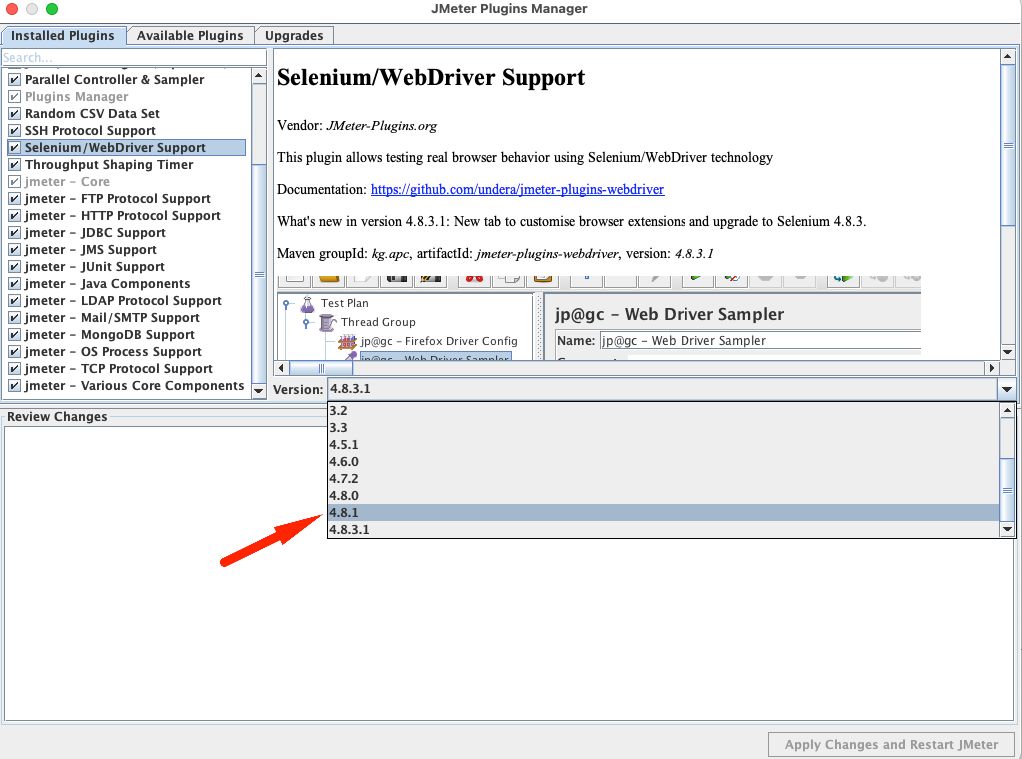Screen dimensions: 1022x759
Task: Click Apply Changes and Restart JMeter button
Action: [x=891, y=745]
